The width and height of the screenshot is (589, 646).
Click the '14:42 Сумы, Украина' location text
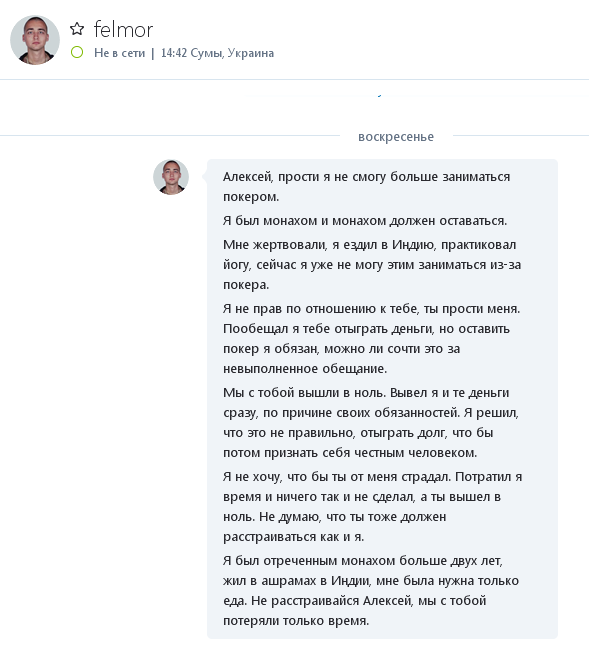tap(217, 53)
